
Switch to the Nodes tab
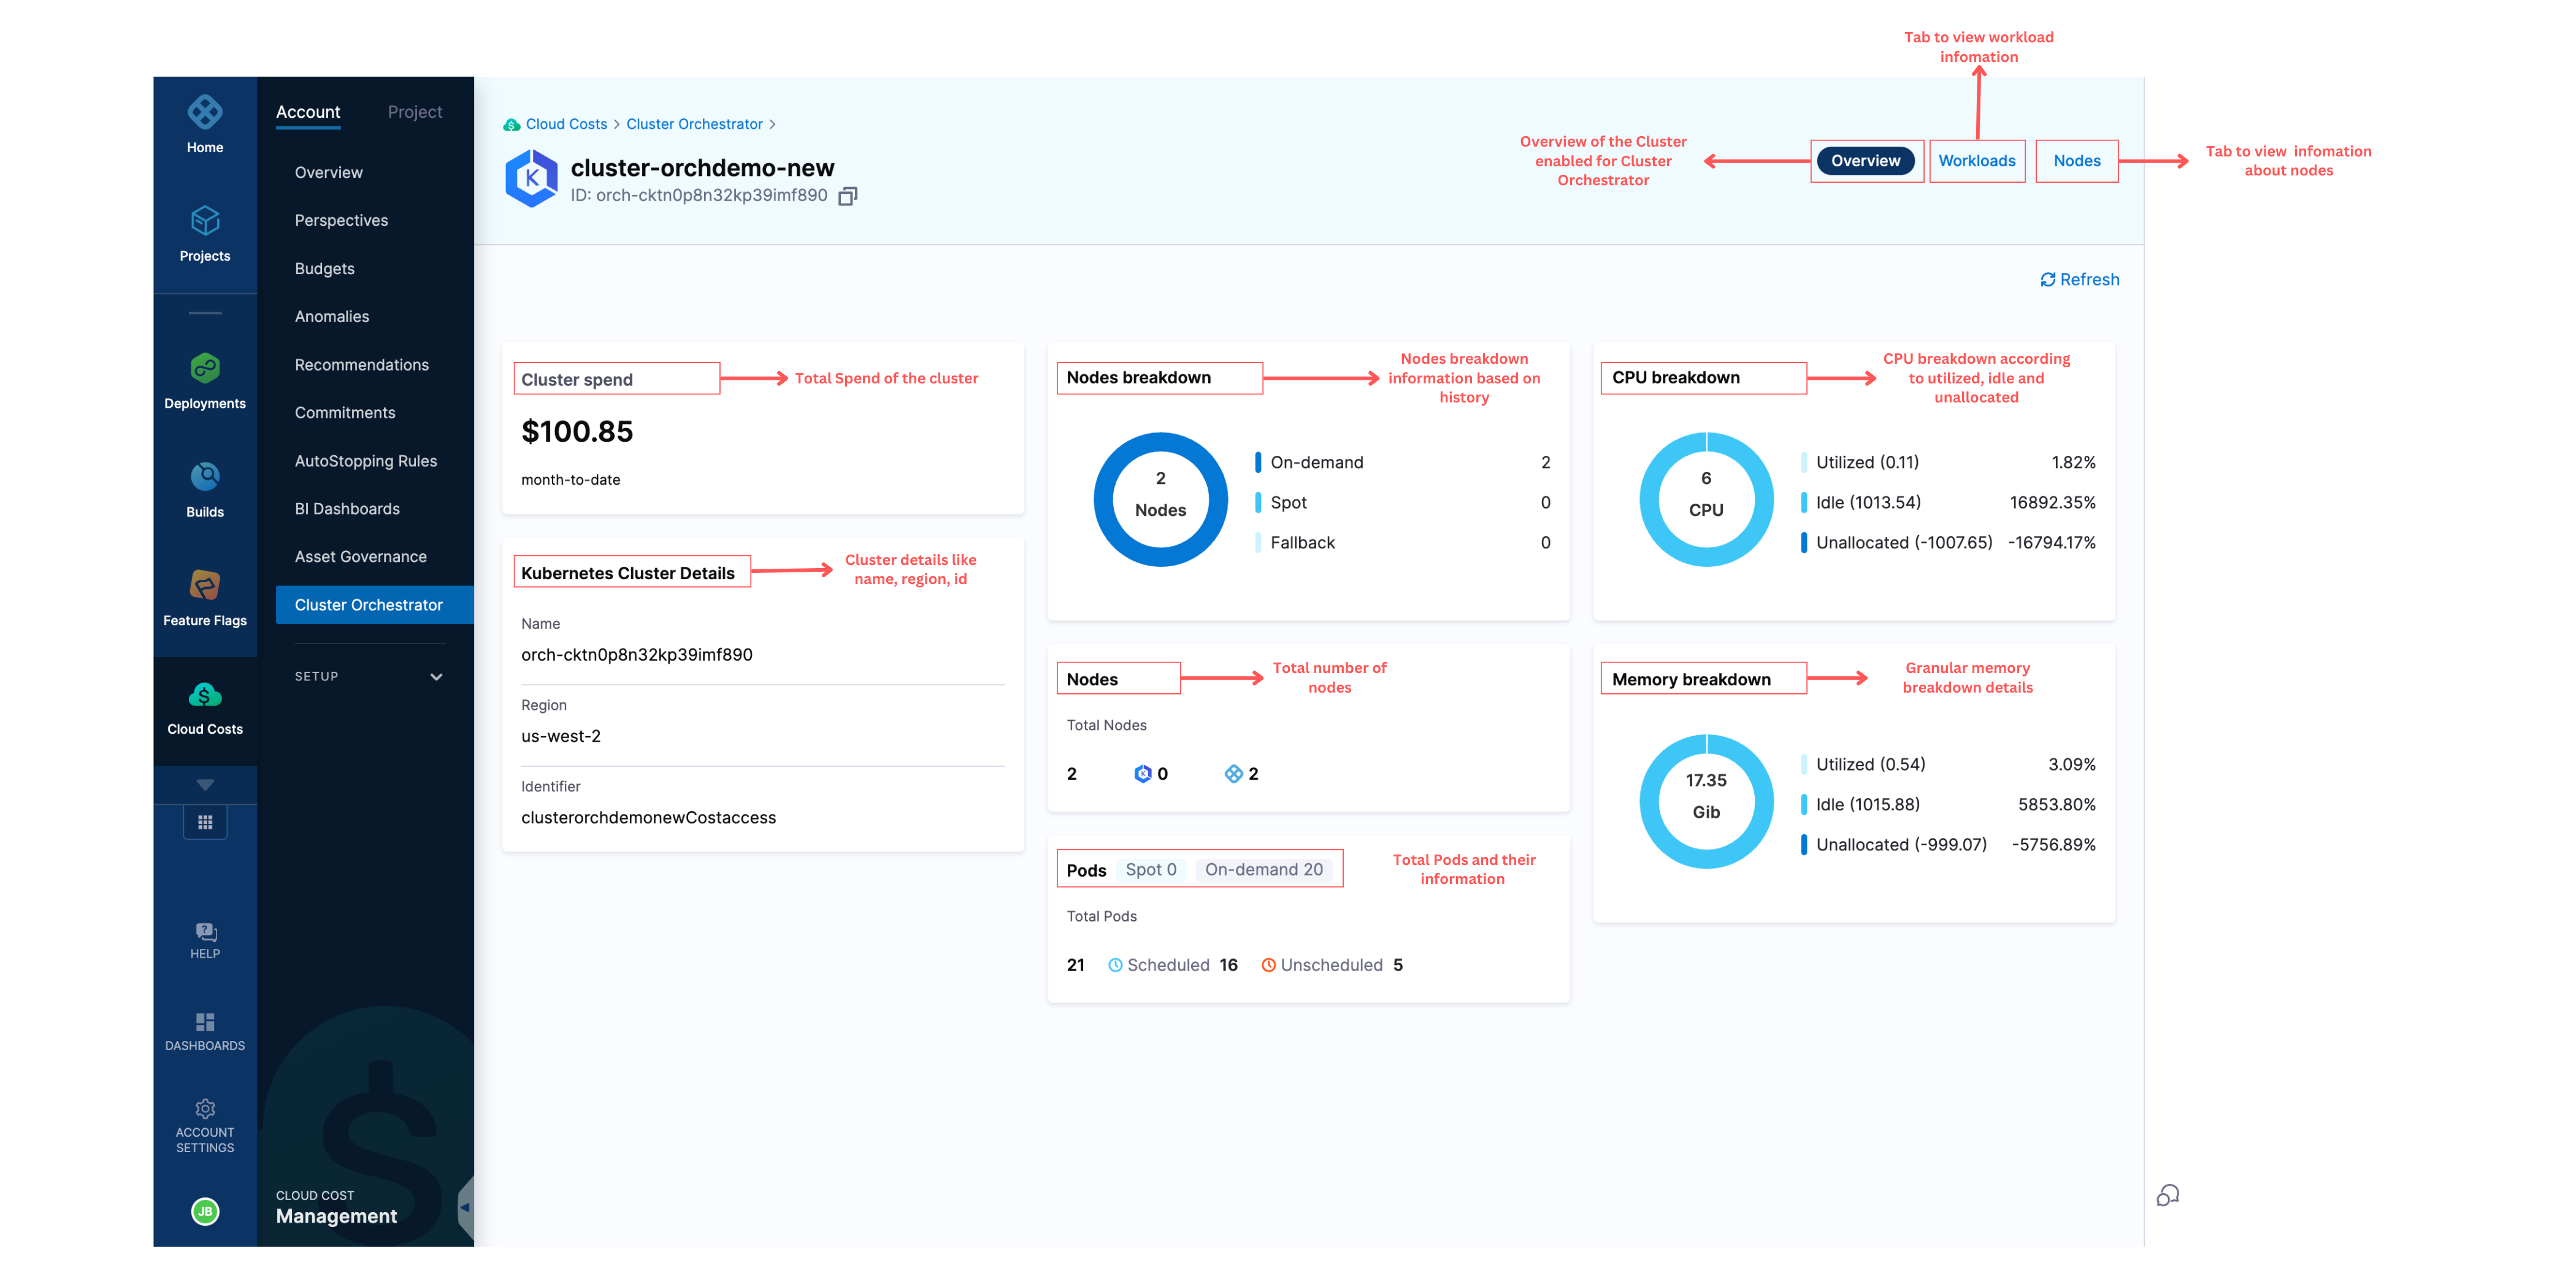point(2076,161)
